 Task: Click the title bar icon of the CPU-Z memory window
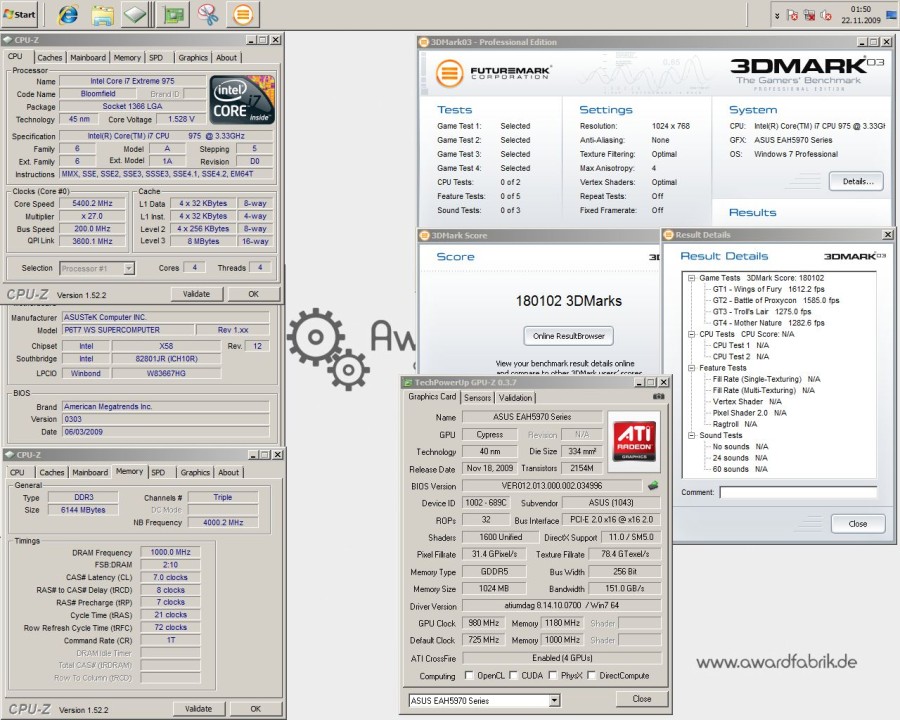coord(9,455)
